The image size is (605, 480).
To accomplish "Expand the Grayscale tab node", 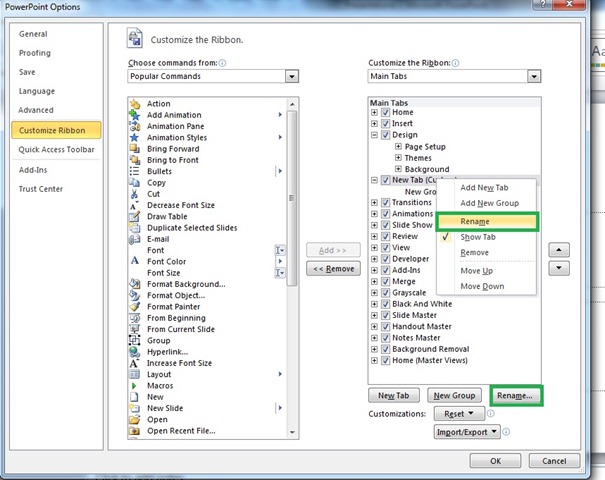I will coord(374,292).
